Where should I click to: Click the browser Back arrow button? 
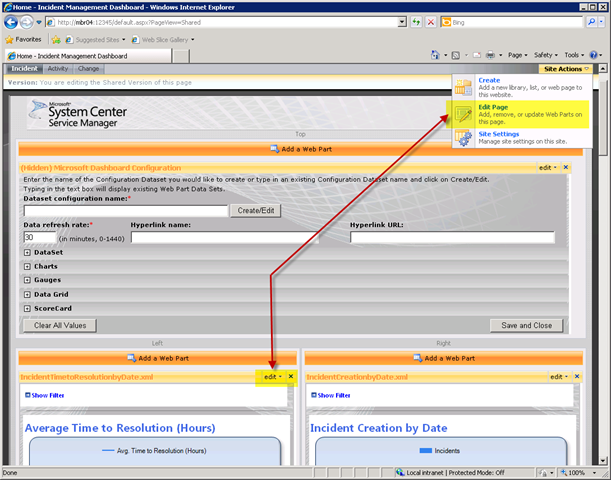pos(12,22)
